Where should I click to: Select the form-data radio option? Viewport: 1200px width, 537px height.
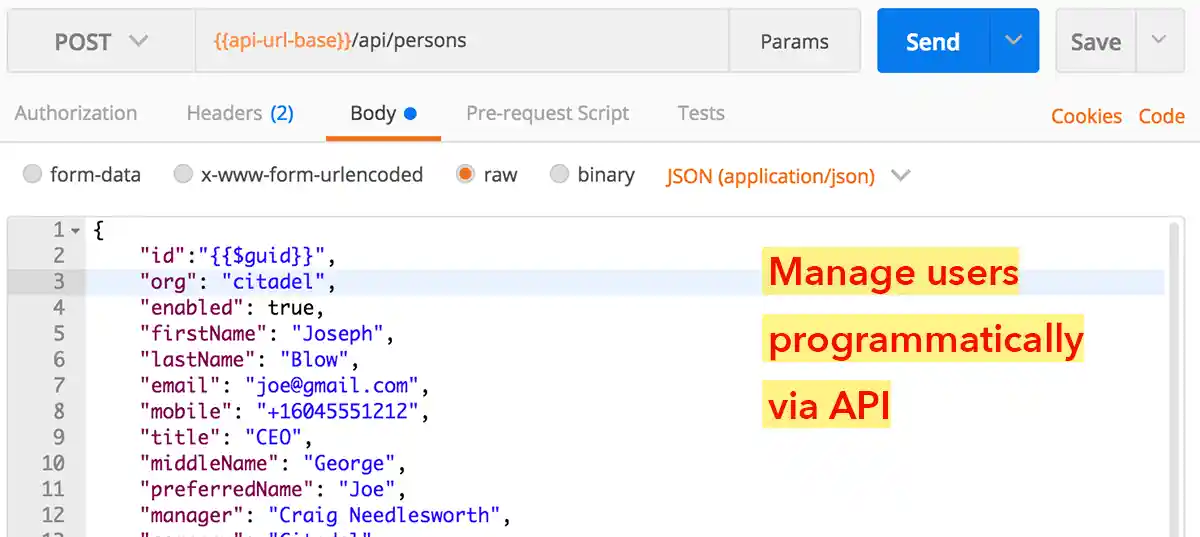(33, 175)
